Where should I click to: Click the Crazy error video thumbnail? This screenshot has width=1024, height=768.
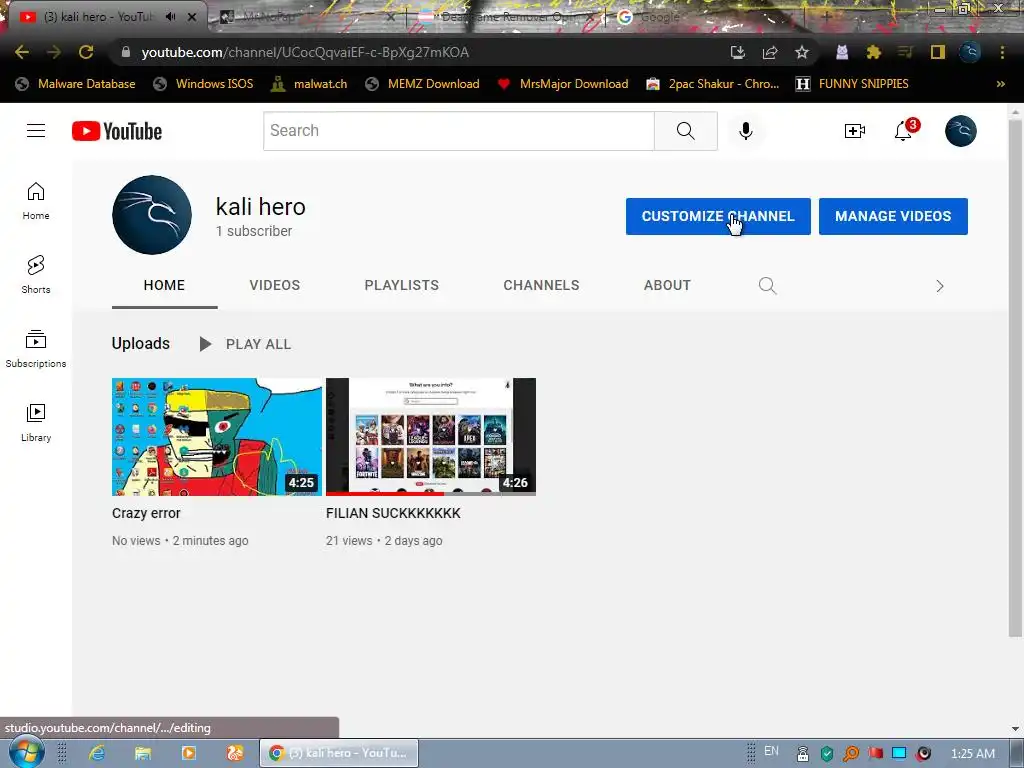pyautogui.click(x=217, y=437)
